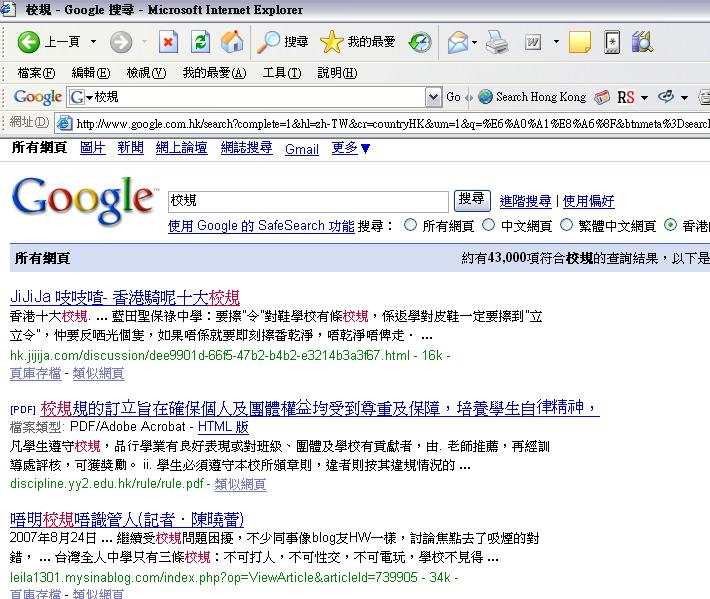
Task: Open the JiJiJa 香港騎呢十大校規 result
Action: [x=125, y=297]
